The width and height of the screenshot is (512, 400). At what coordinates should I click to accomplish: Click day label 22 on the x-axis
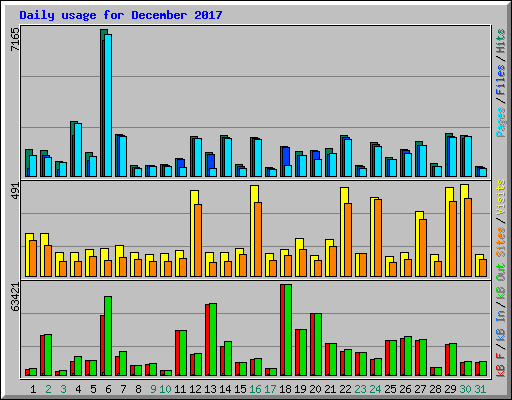tap(345, 389)
